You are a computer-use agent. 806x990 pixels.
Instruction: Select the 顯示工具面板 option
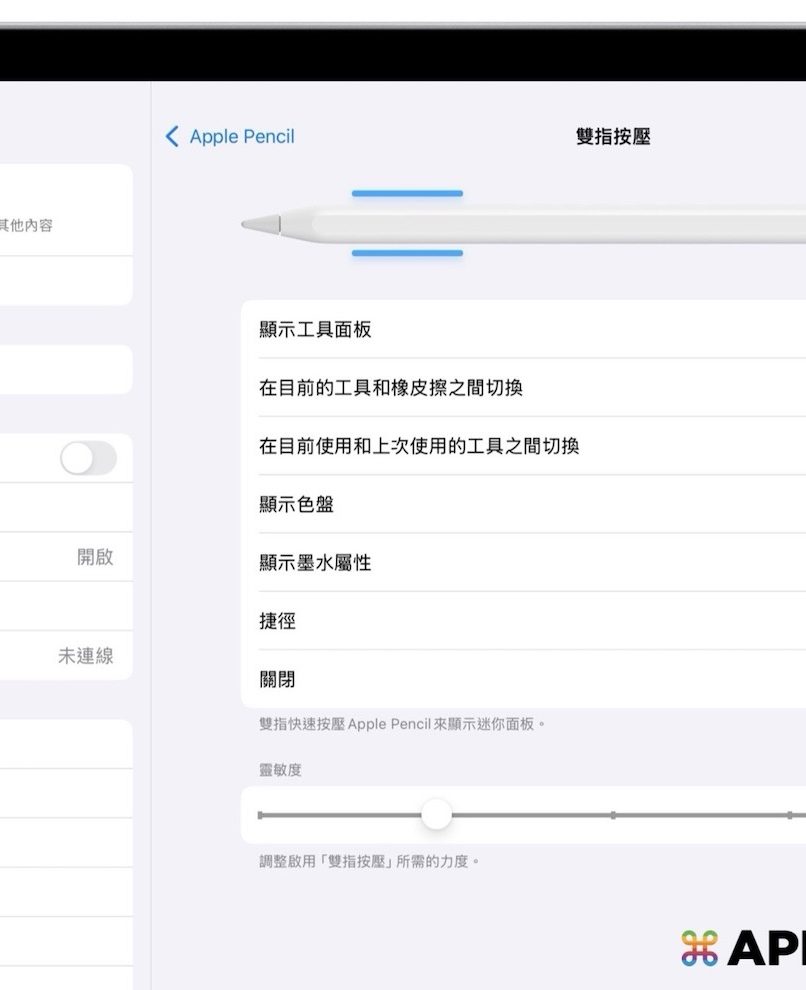(315, 329)
